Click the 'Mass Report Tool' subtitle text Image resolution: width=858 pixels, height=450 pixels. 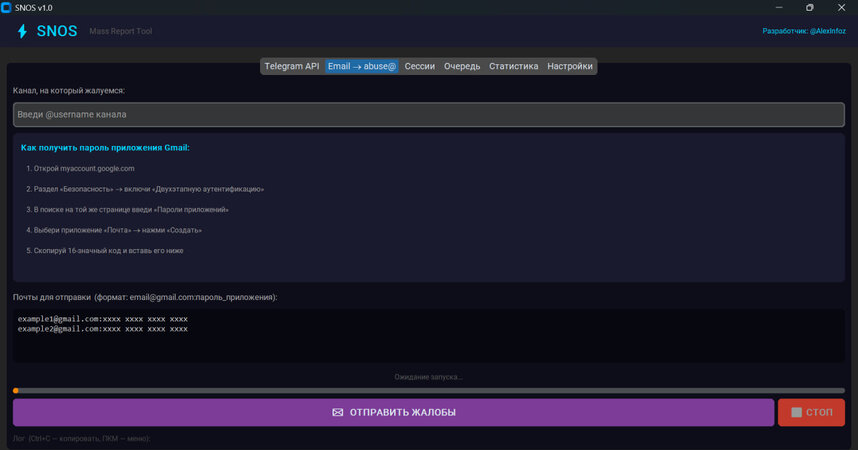[x=121, y=31]
